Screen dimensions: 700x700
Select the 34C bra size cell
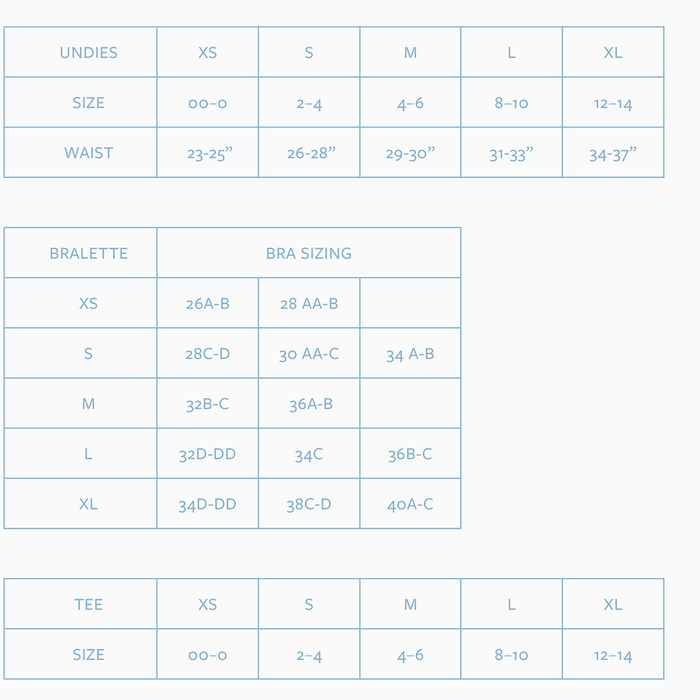pyautogui.click(x=308, y=455)
